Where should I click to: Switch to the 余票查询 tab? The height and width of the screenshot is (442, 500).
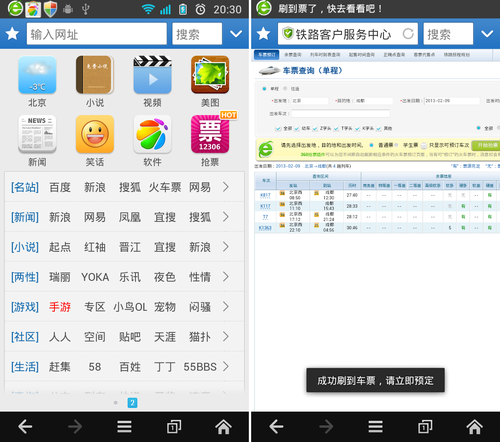[293, 55]
